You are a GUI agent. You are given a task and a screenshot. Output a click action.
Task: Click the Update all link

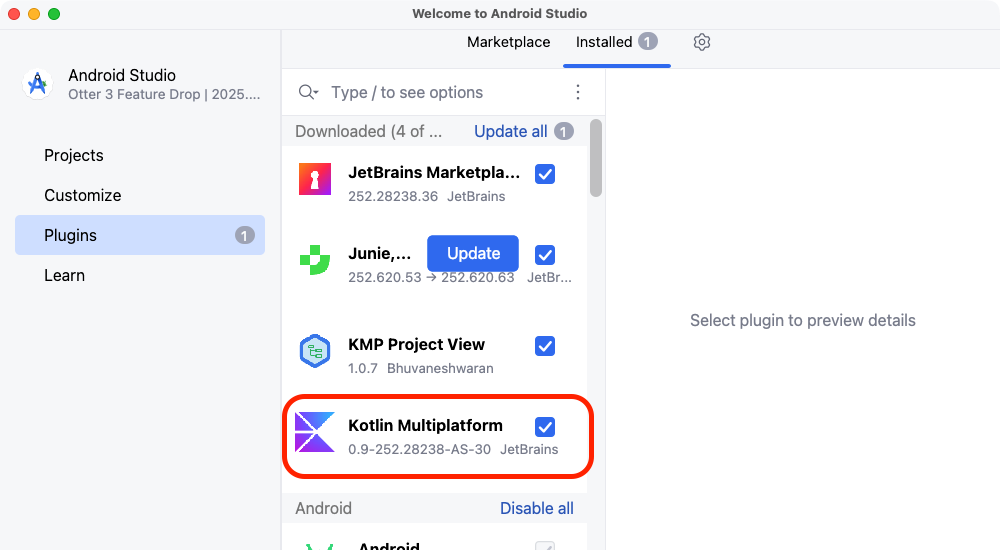coord(510,131)
